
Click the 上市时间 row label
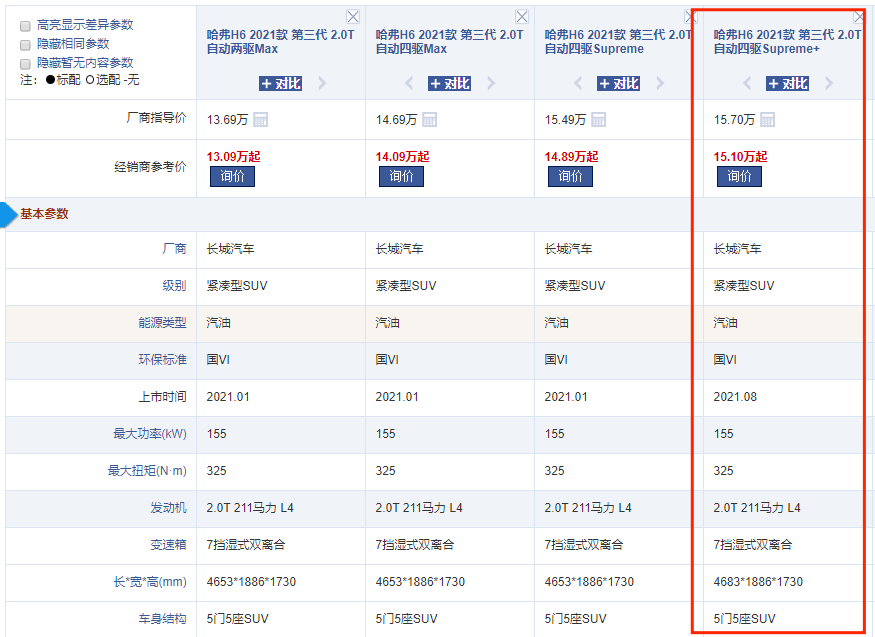[162, 397]
